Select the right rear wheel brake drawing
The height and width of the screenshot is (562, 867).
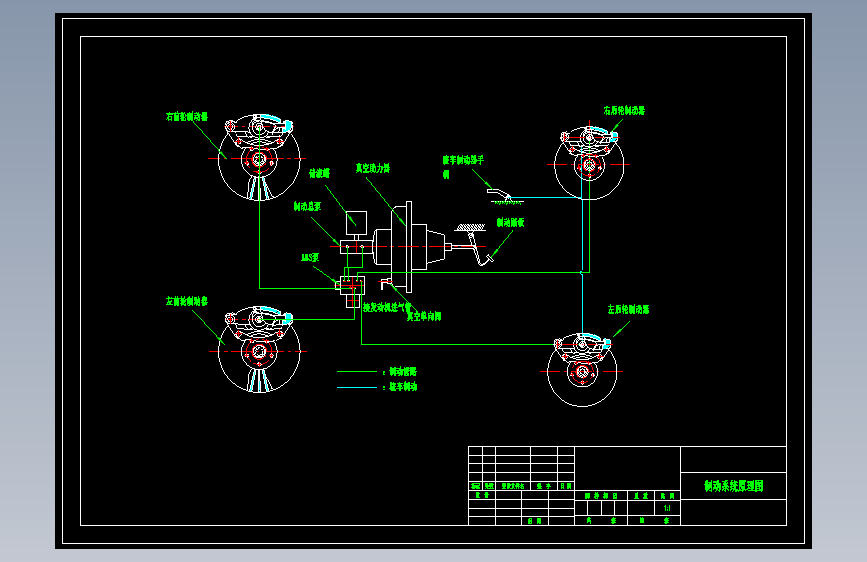pos(589,163)
